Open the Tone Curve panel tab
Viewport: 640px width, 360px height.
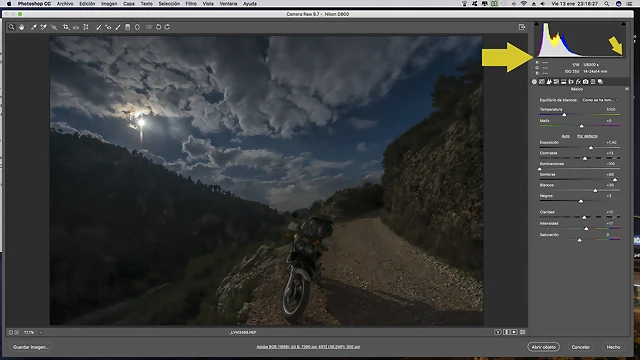pos(542,82)
